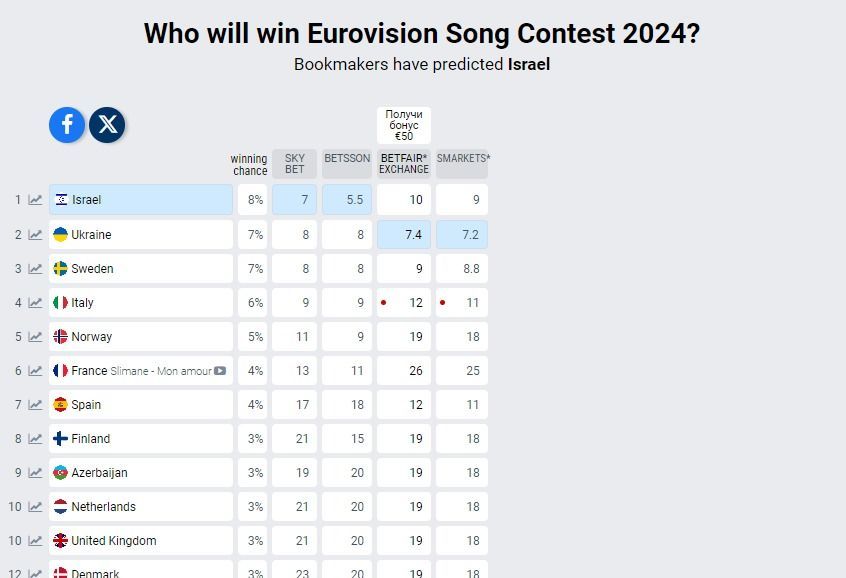Screen dimensions: 846x578
Task: Click the trend graph icon beside Sweden
Action: (x=35, y=269)
